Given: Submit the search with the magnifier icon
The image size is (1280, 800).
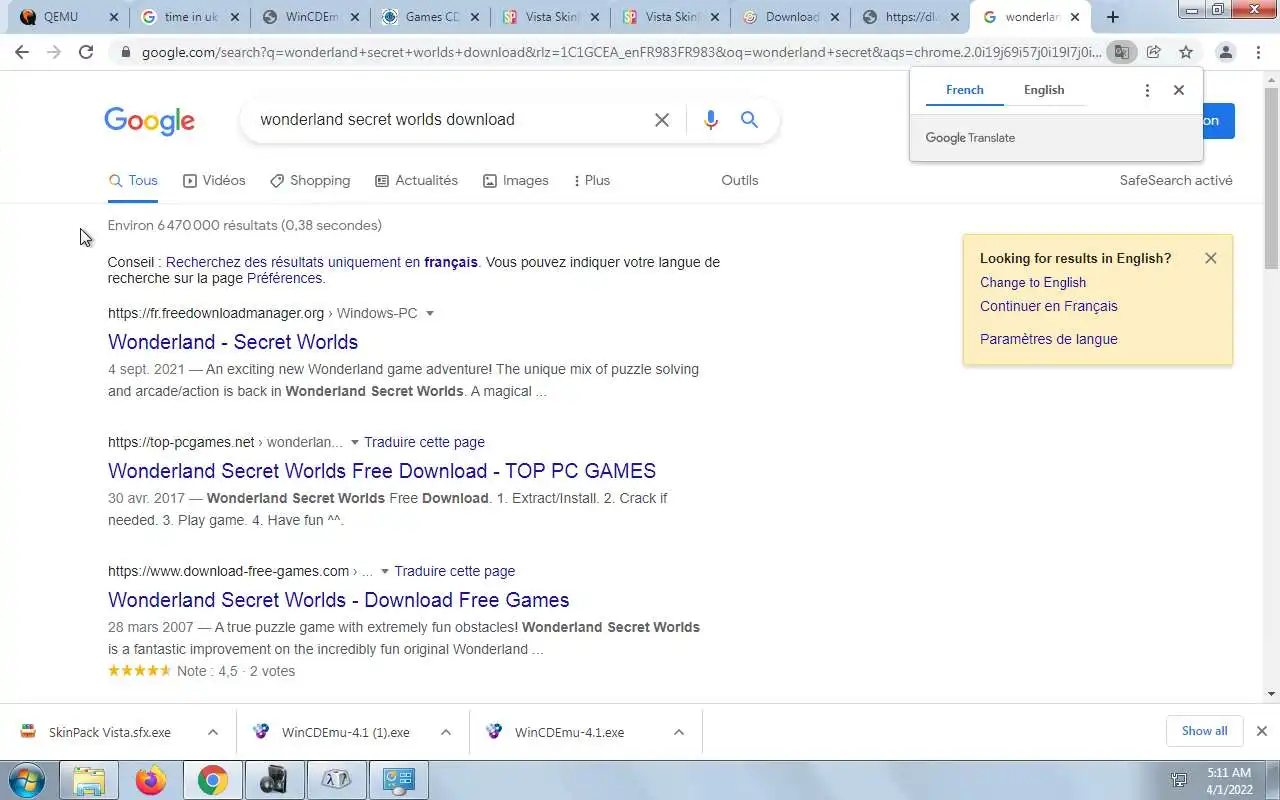Looking at the screenshot, I should pos(749,120).
